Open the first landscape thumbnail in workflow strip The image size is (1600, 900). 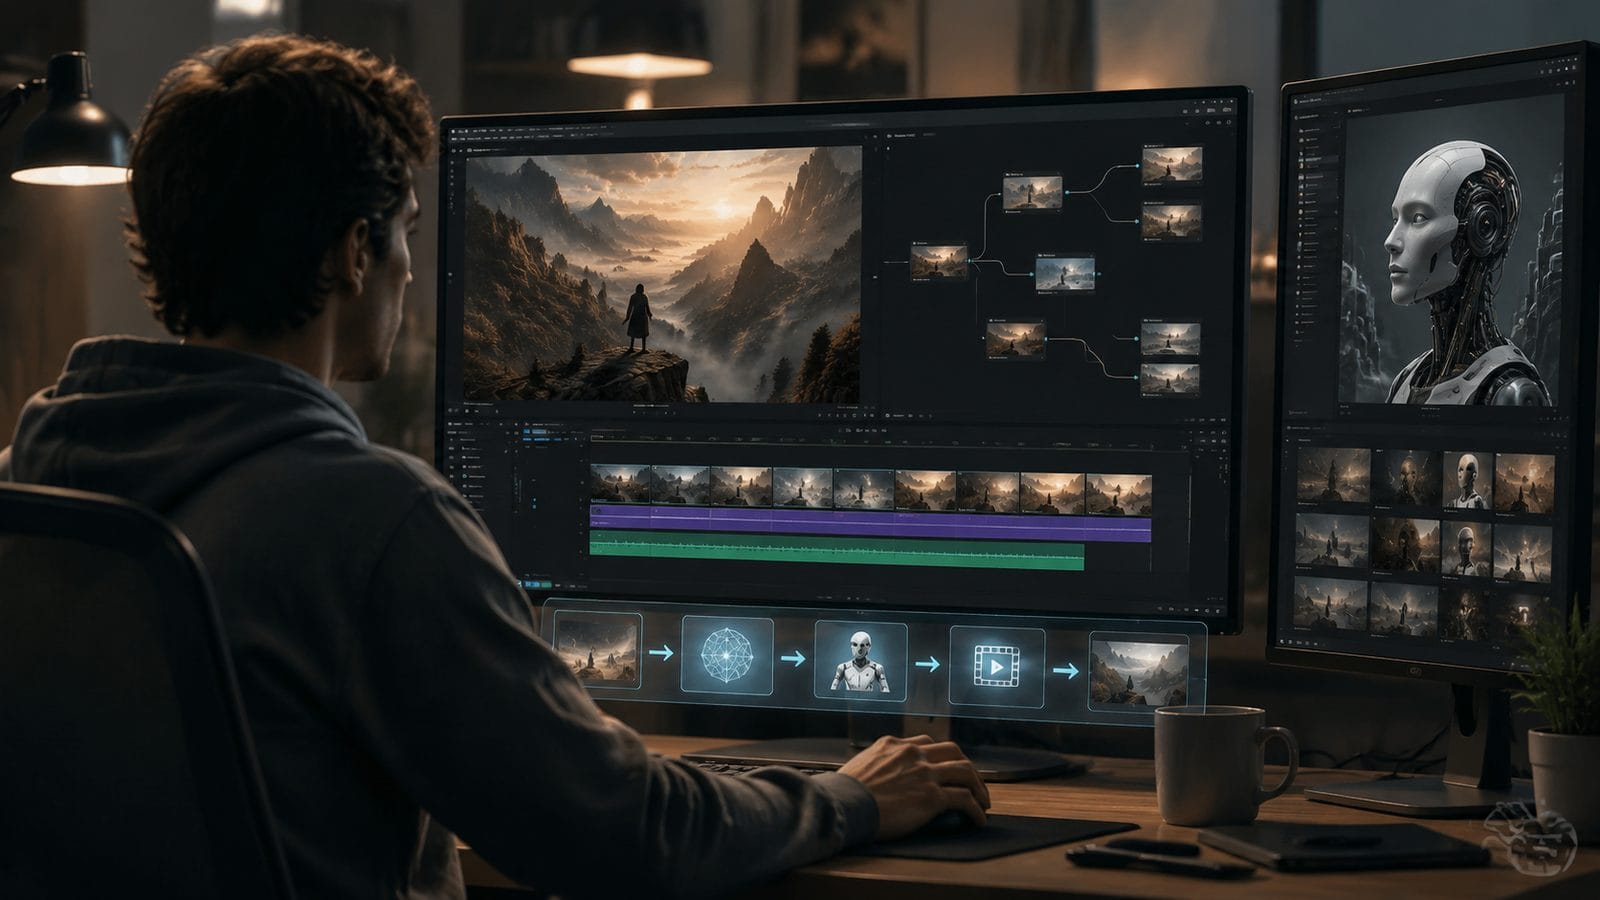pos(597,649)
